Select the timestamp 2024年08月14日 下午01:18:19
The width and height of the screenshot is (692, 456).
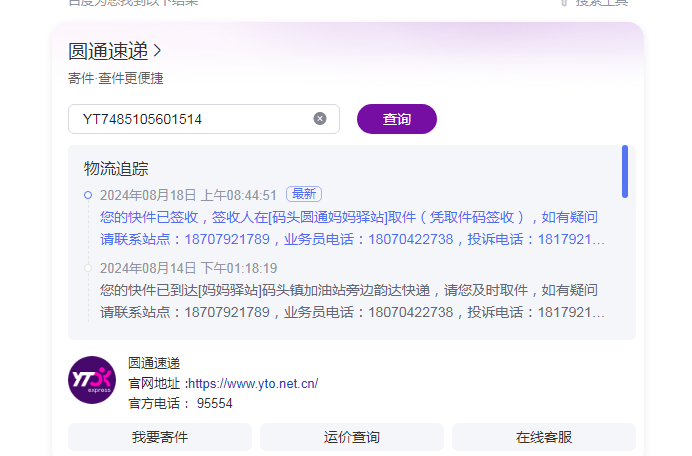[188, 268]
